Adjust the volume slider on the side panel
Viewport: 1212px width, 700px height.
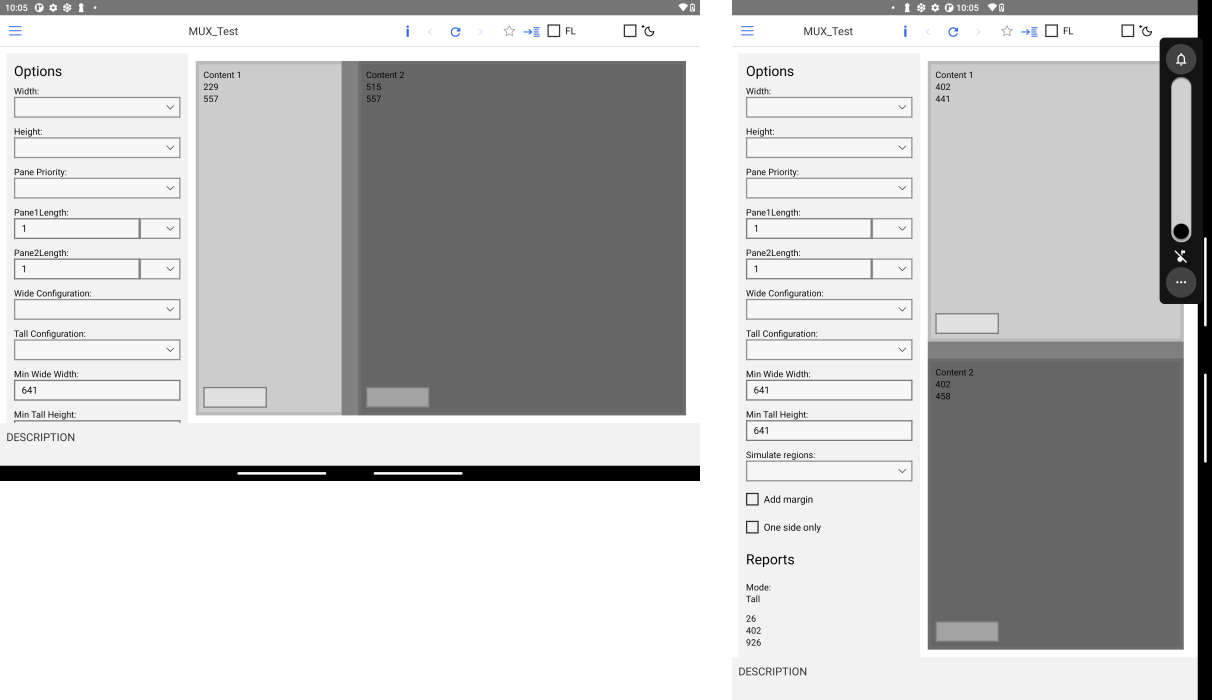[x=1181, y=175]
